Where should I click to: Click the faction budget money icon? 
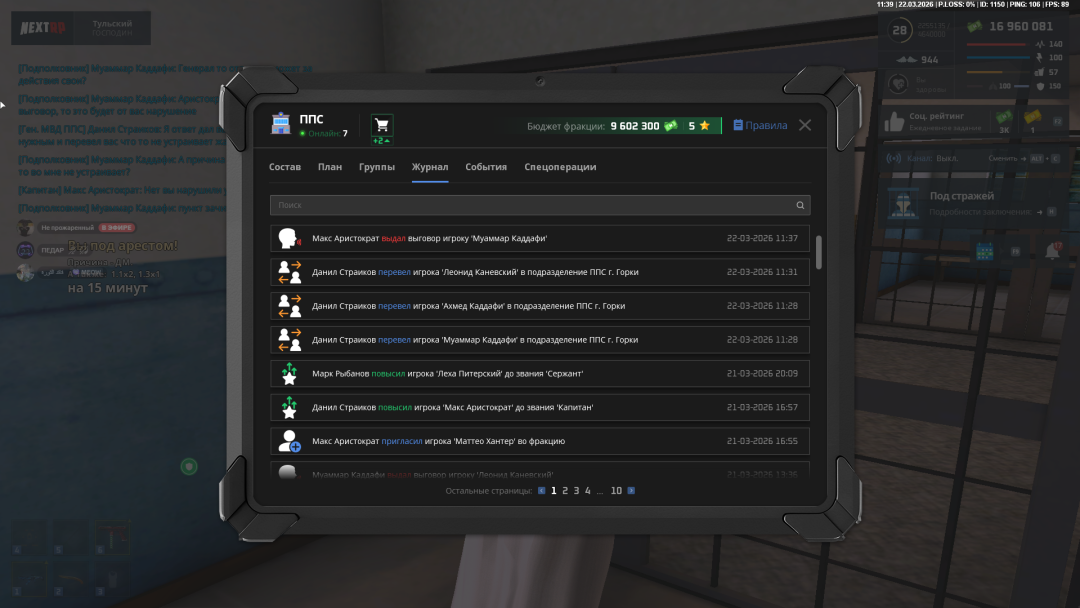coord(670,126)
